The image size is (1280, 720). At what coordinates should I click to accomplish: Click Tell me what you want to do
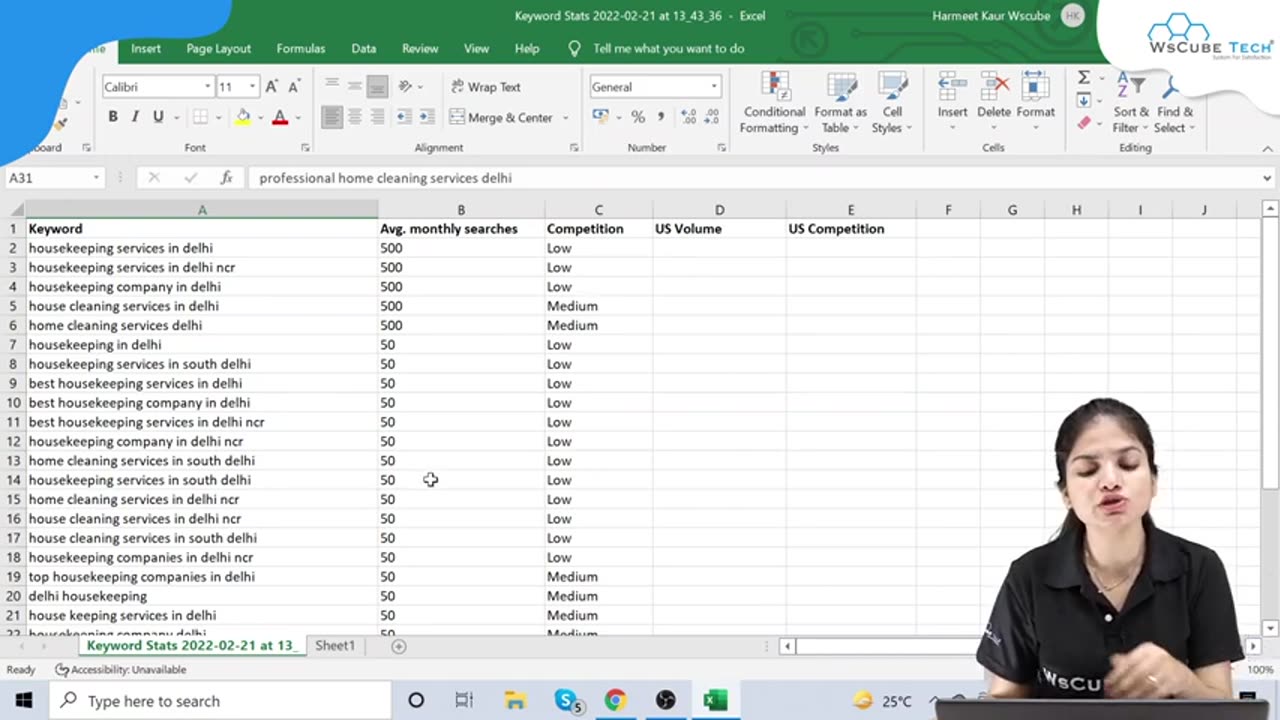point(668,48)
